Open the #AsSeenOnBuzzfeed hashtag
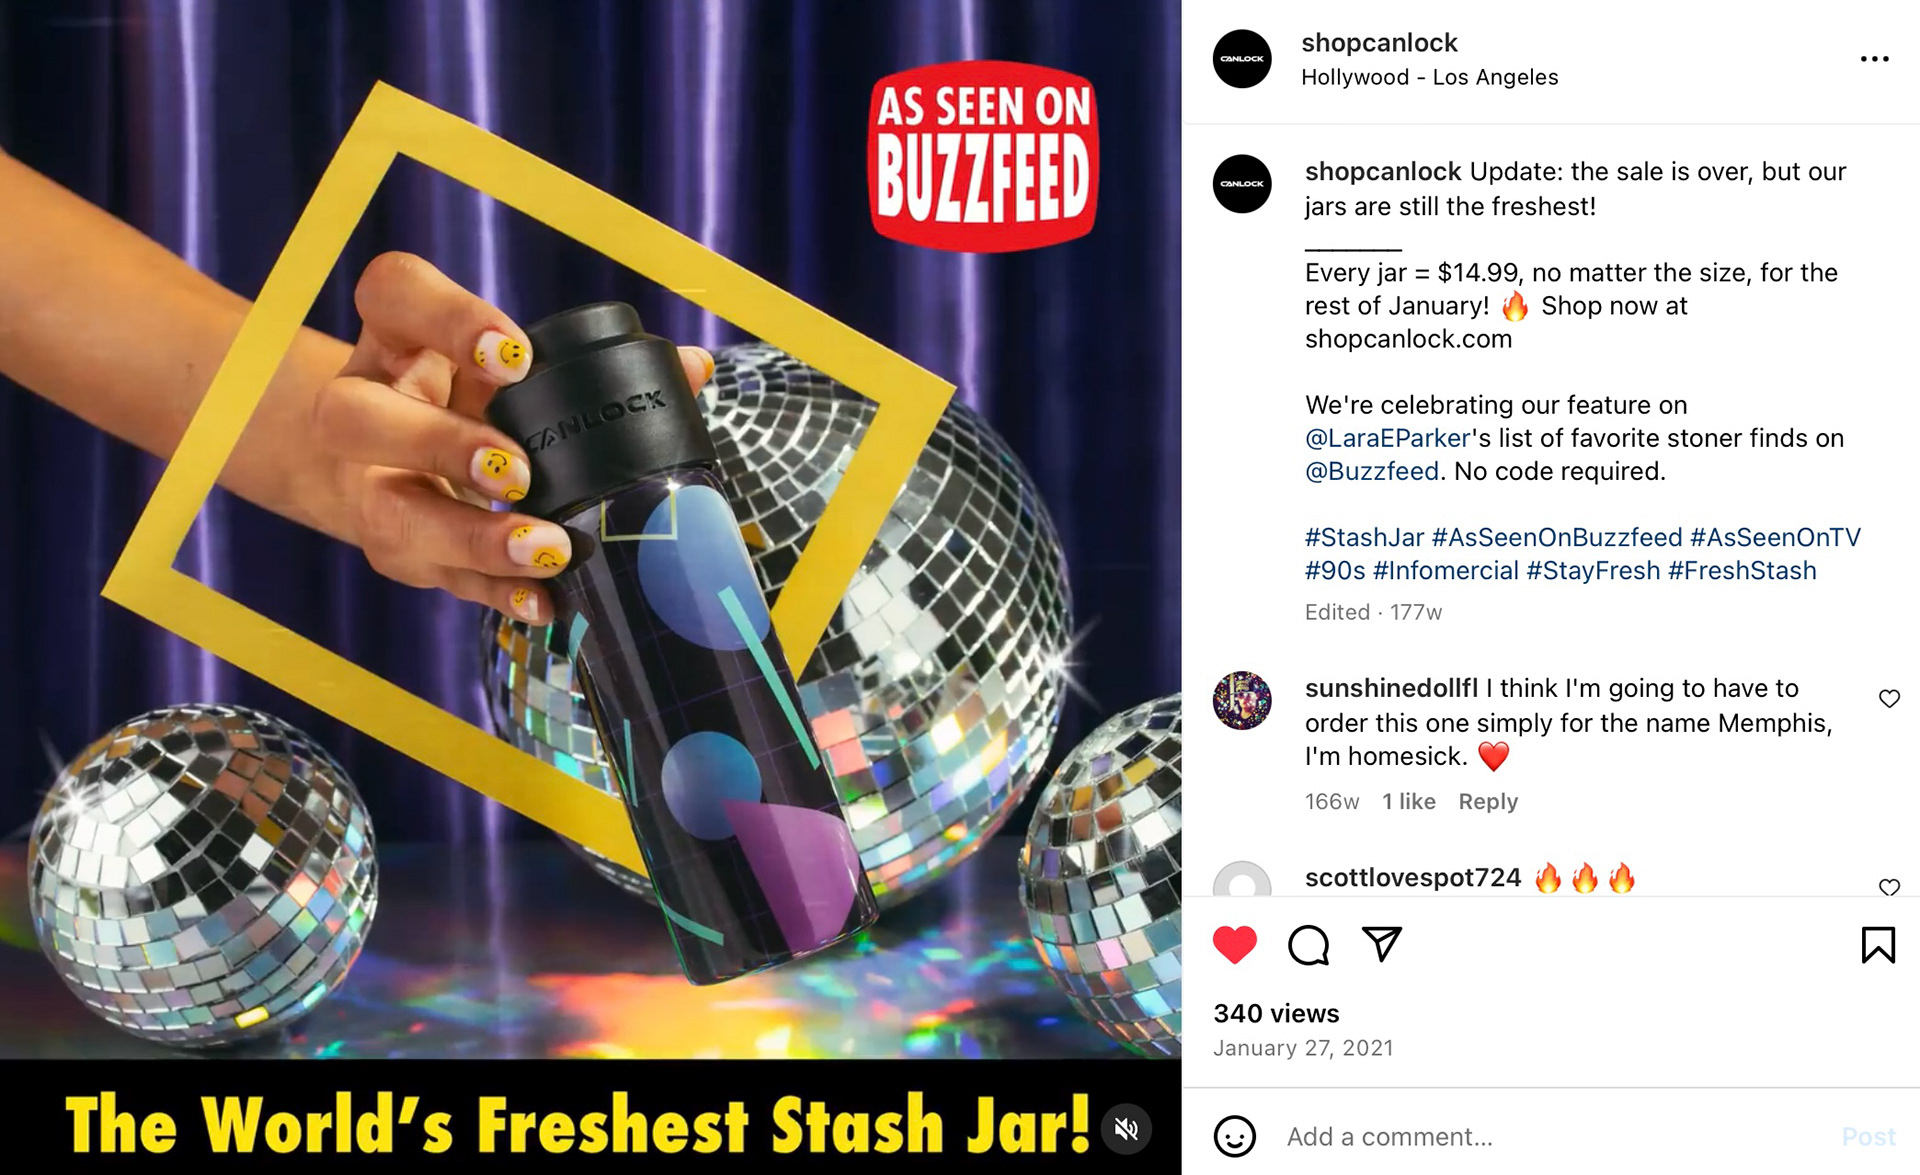Viewport: 1920px width, 1175px height. [x=1557, y=537]
